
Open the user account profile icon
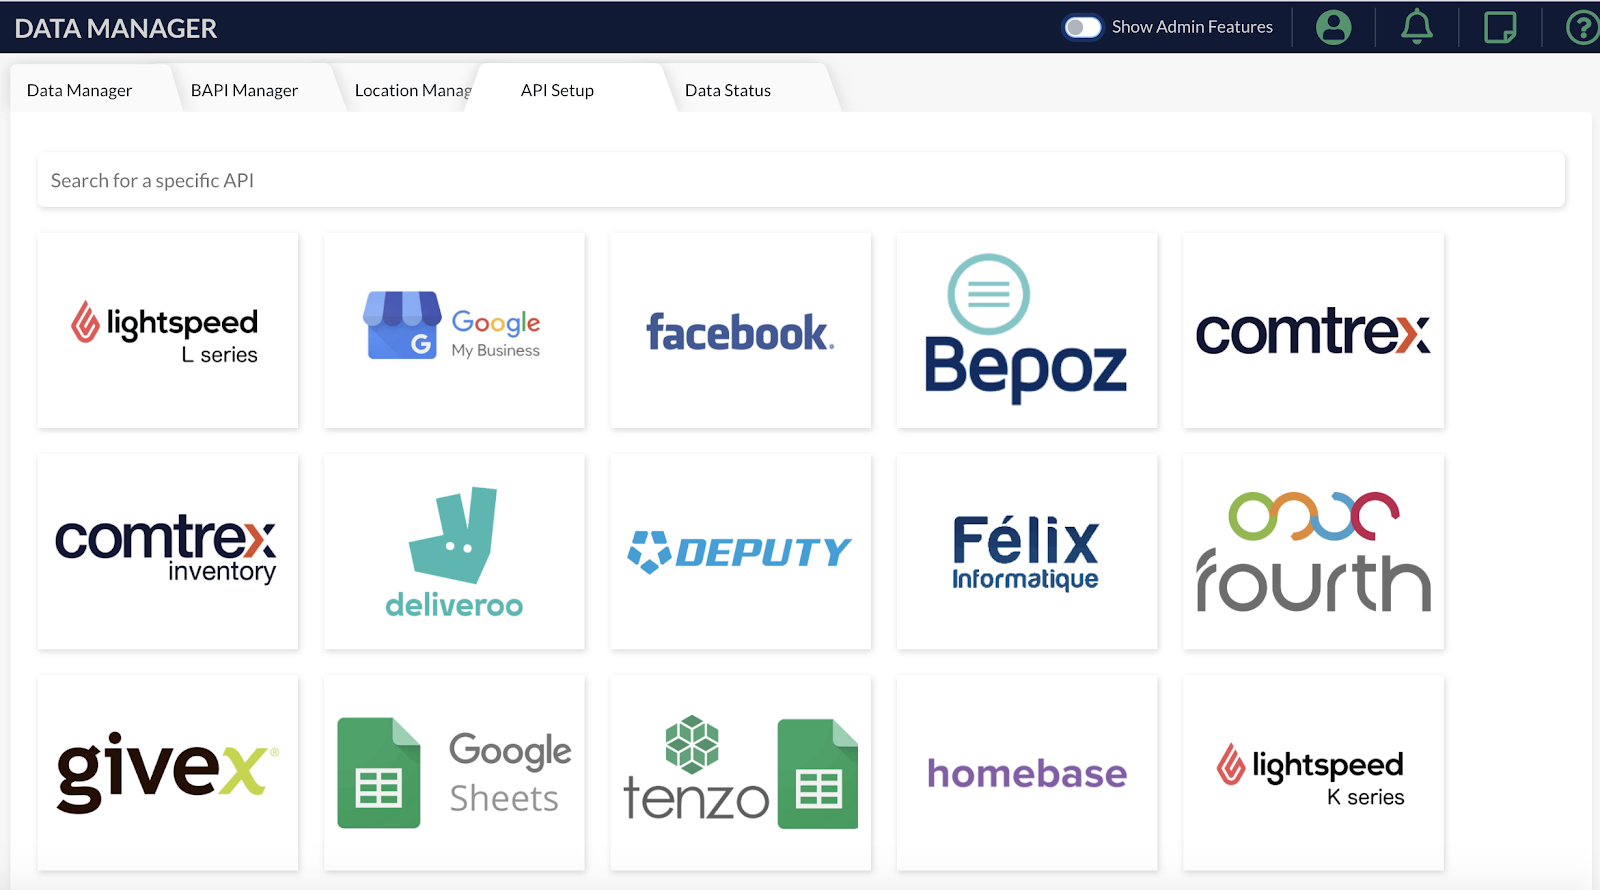1333,27
